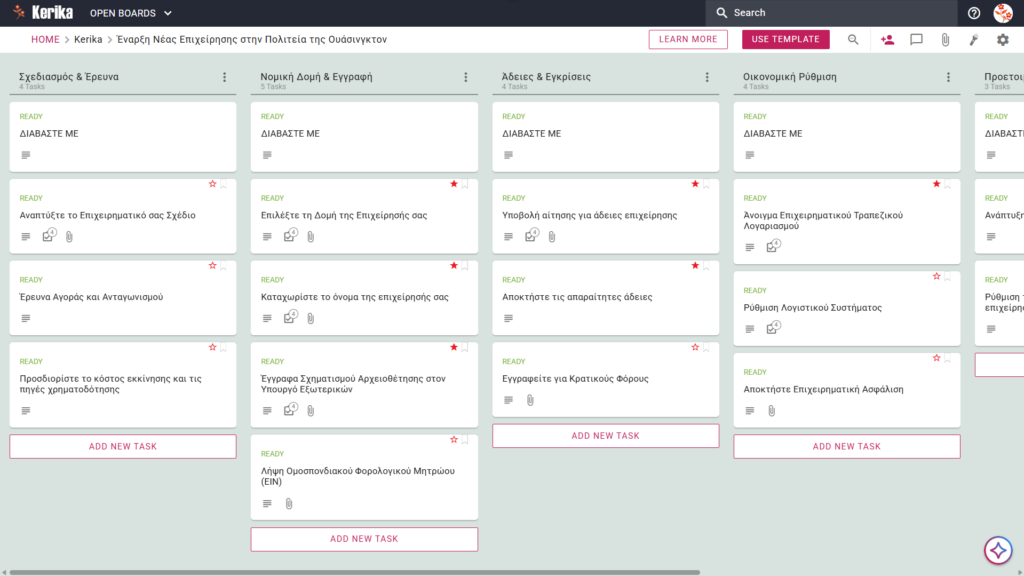Open checklist icon on Αναπτύξτε το Επιχειρηματικό card
The width and height of the screenshot is (1024, 576).
pyautogui.click(x=49, y=235)
